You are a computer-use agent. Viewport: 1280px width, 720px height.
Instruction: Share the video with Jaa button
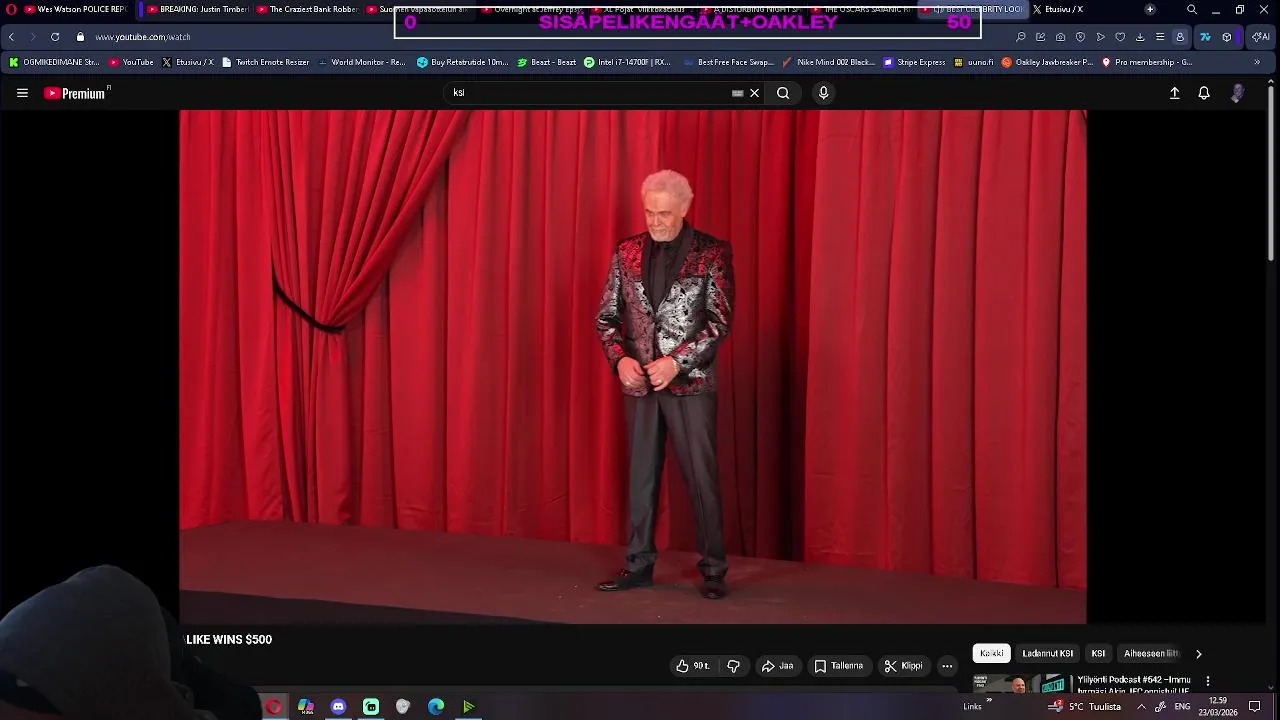(777, 666)
